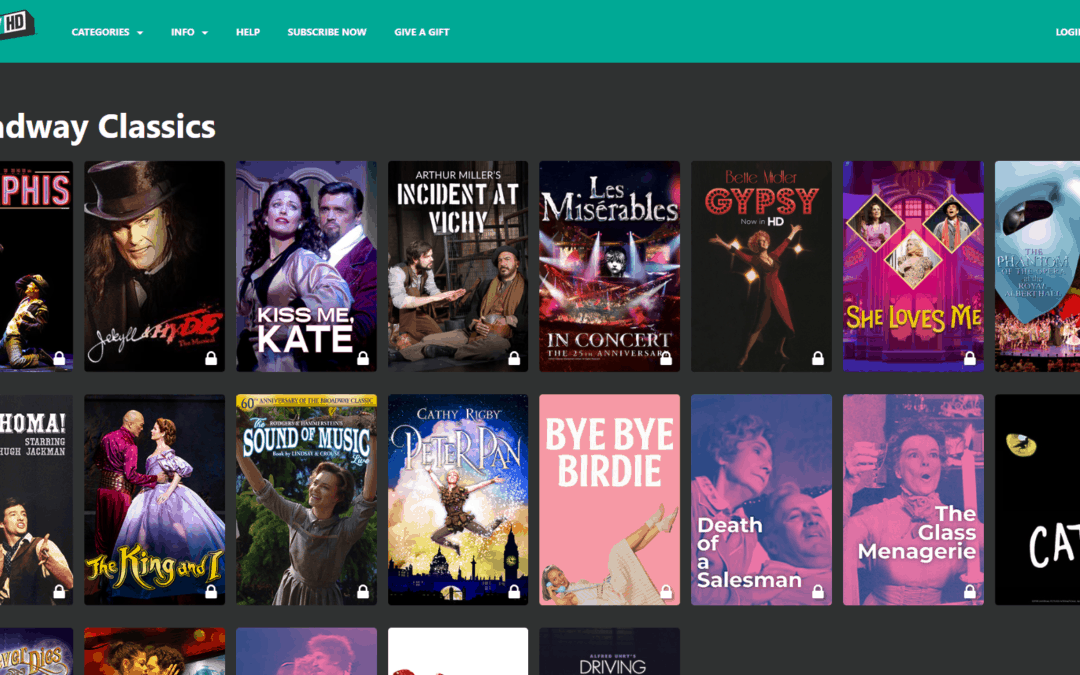The height and width of the screenshot is (675, 1080).
Task: Open The Phantom of the Opera poster
Action: [x=1037, y=267]
